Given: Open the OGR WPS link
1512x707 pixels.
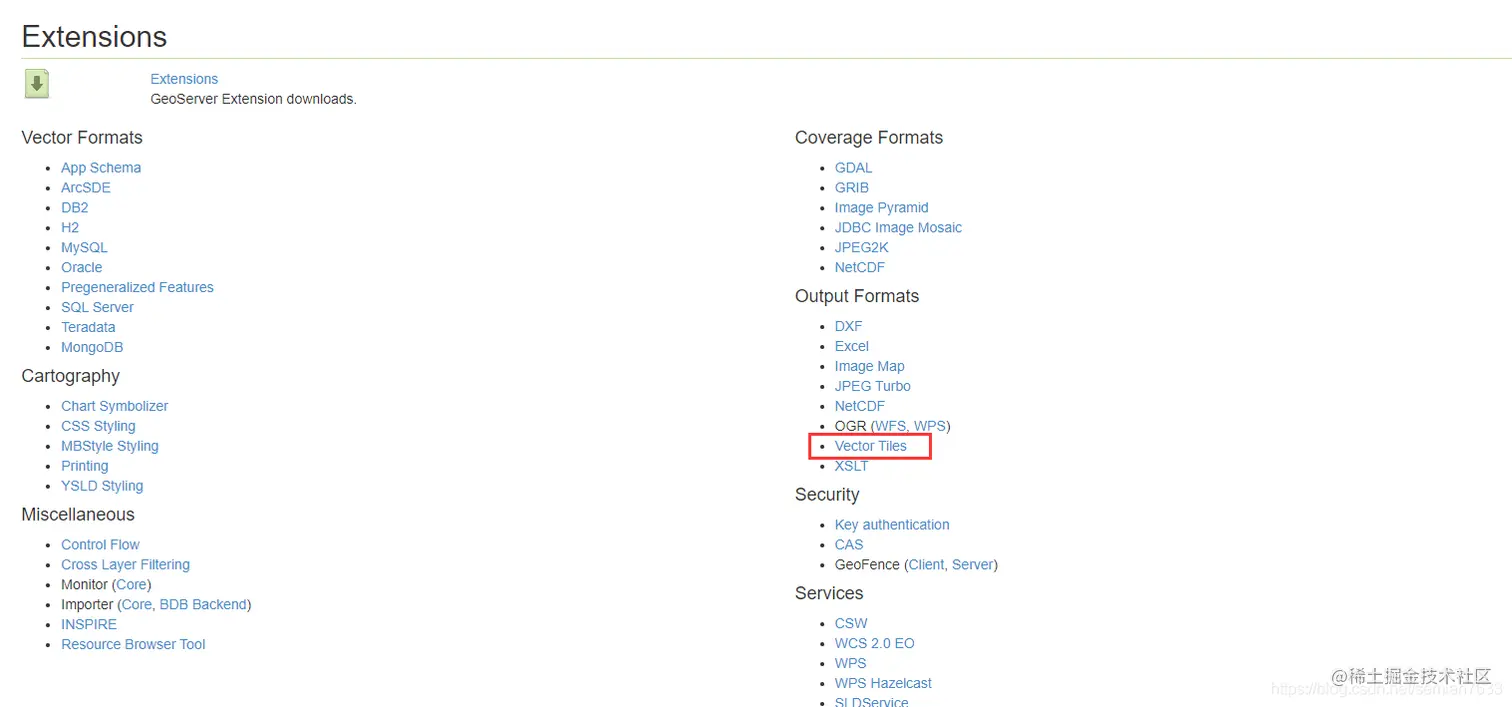Looking at the screenshot, I should click(930, 427).
